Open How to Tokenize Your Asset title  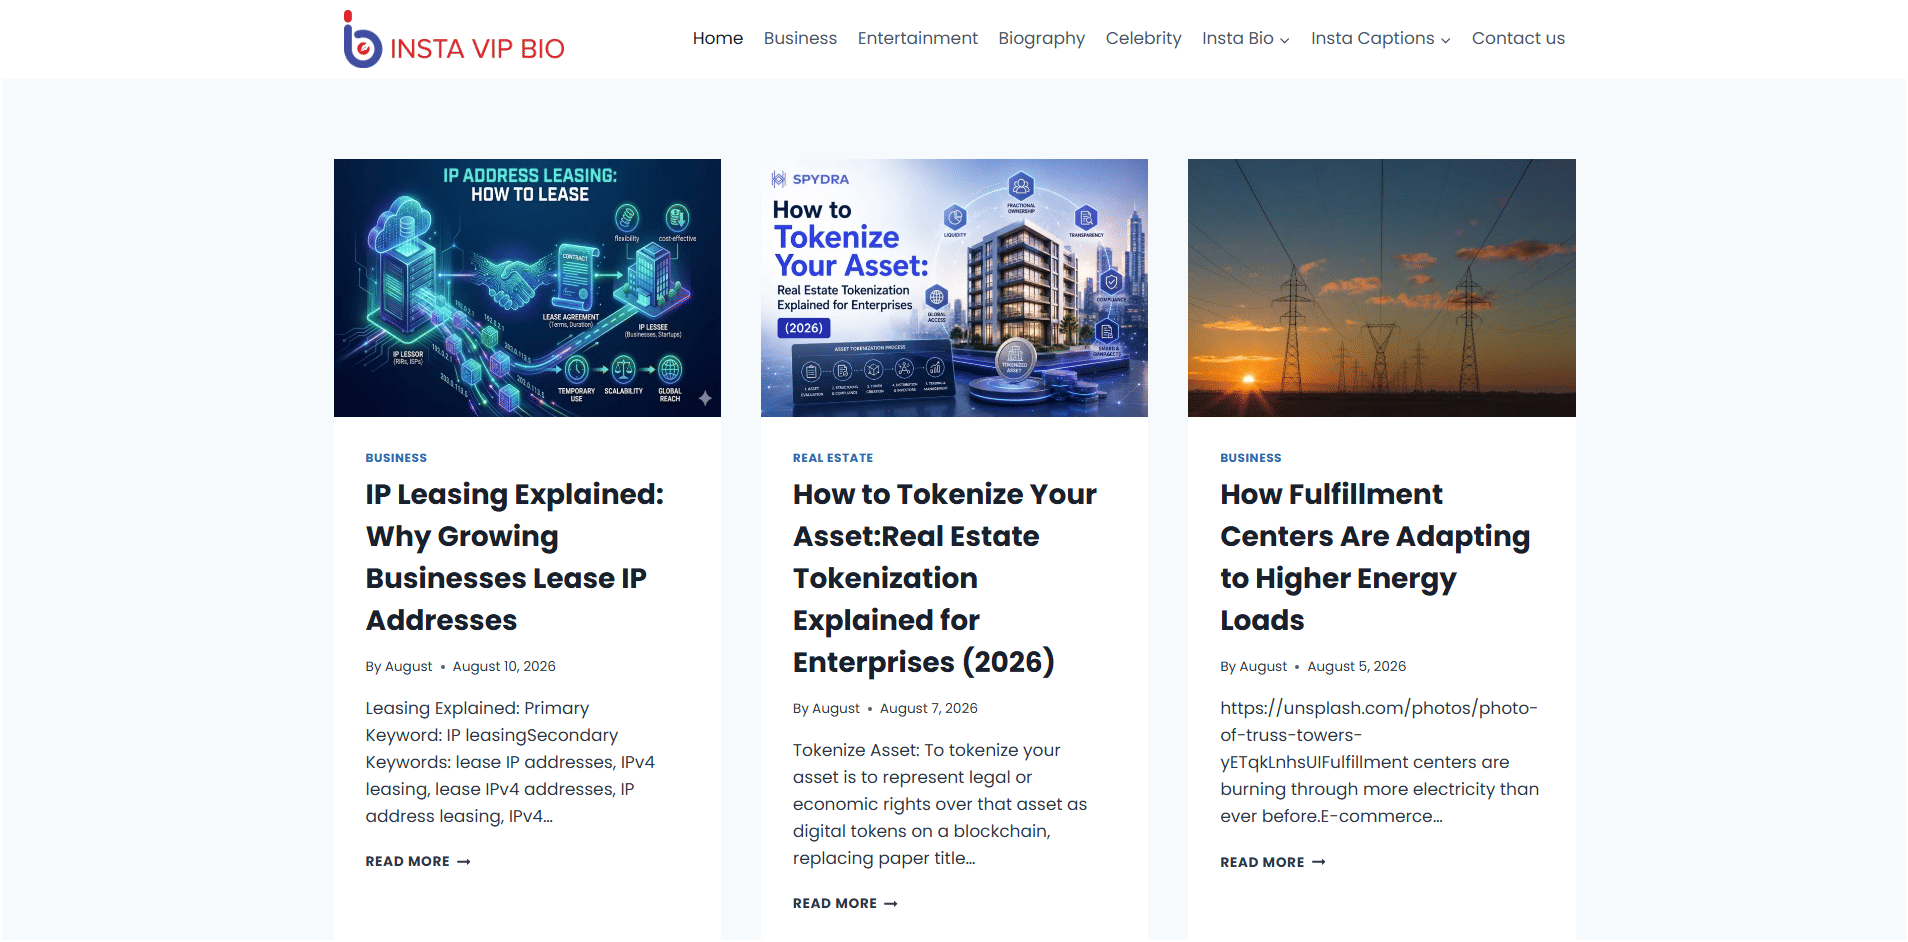click(x=944, y=578)
